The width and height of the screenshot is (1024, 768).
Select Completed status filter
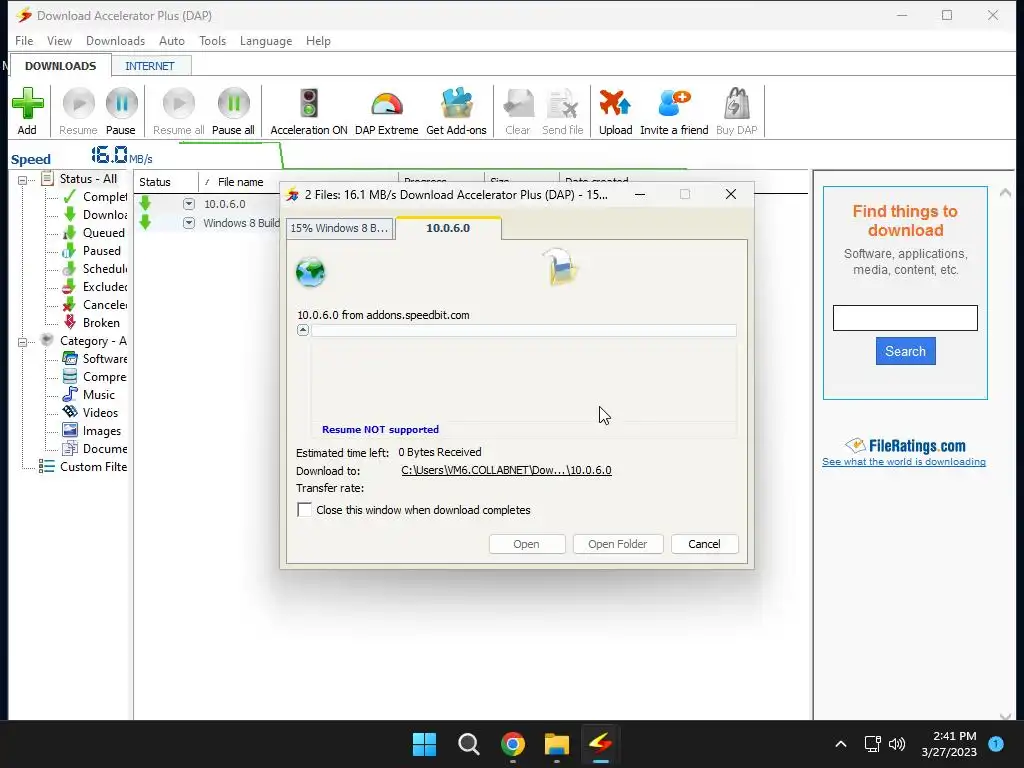pos(95,197)
